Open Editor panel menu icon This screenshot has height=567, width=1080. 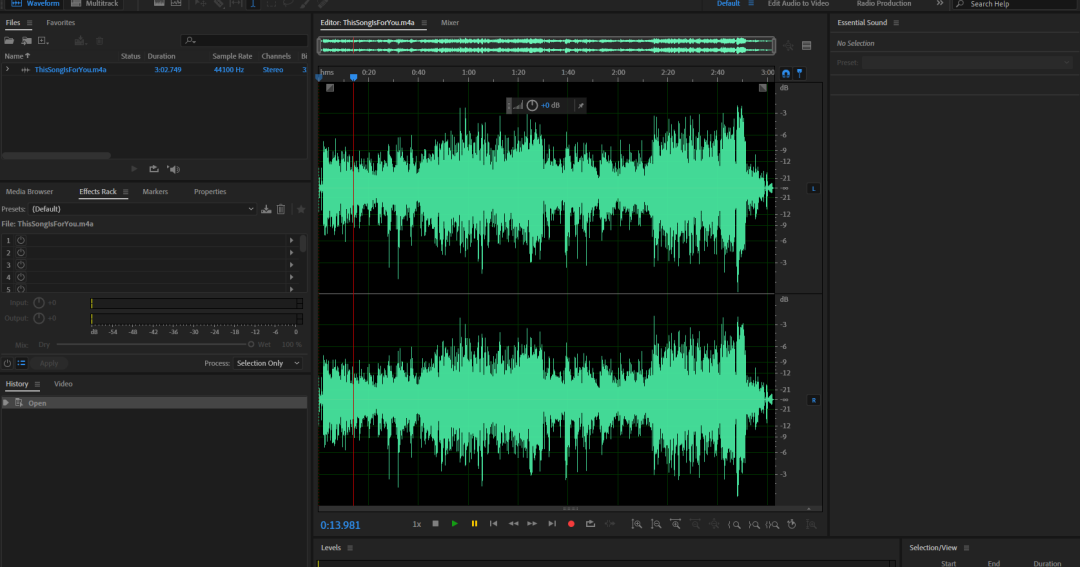click(424, 23)
